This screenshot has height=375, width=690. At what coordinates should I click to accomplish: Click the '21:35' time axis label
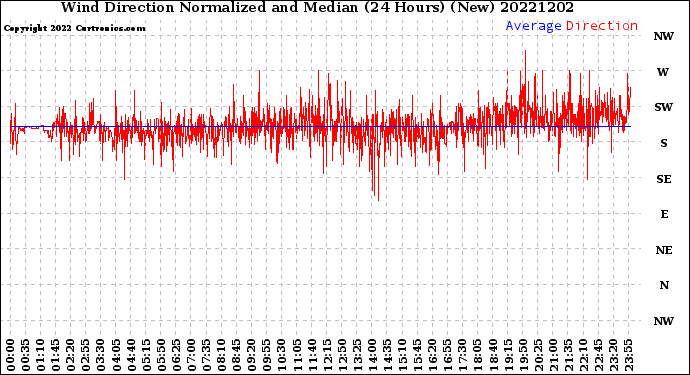click(x=568, y=355)
